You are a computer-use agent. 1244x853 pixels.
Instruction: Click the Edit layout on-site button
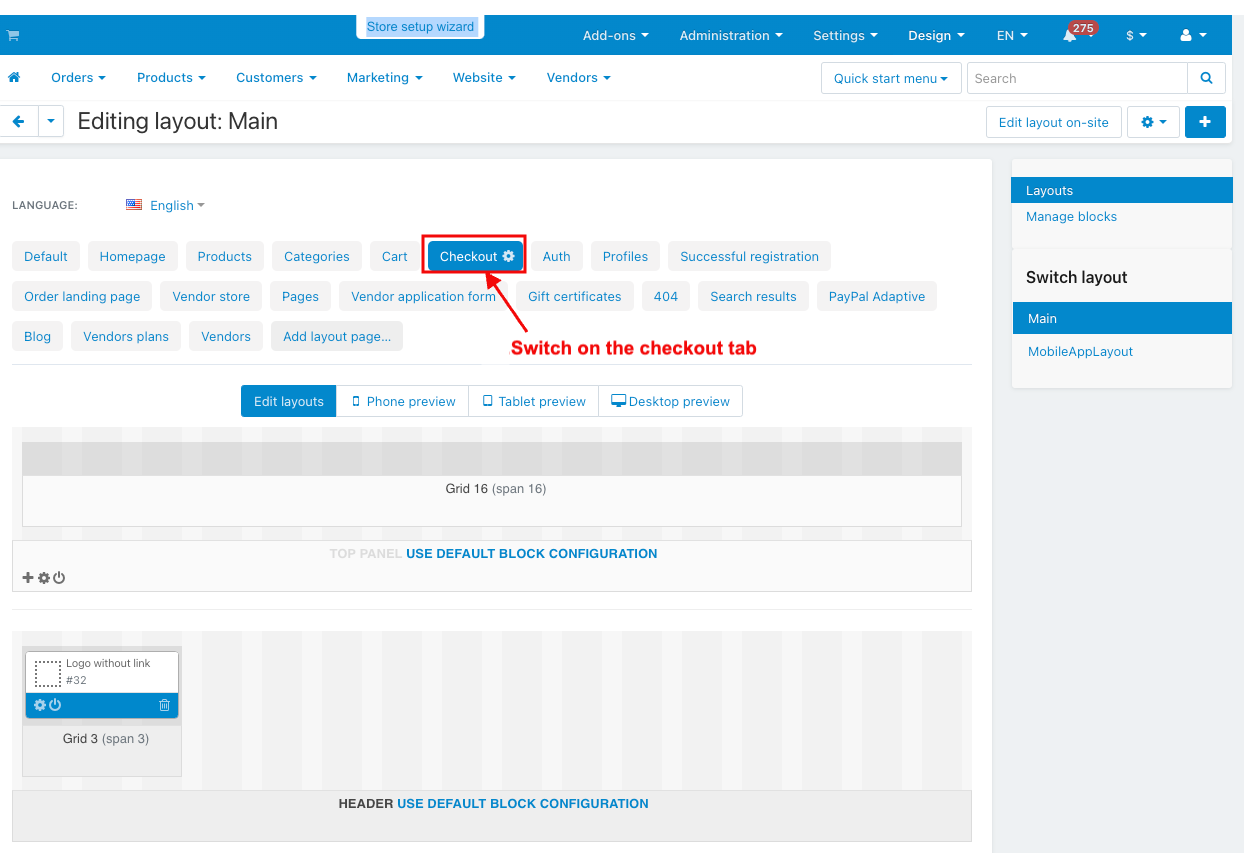point(1053,122)
